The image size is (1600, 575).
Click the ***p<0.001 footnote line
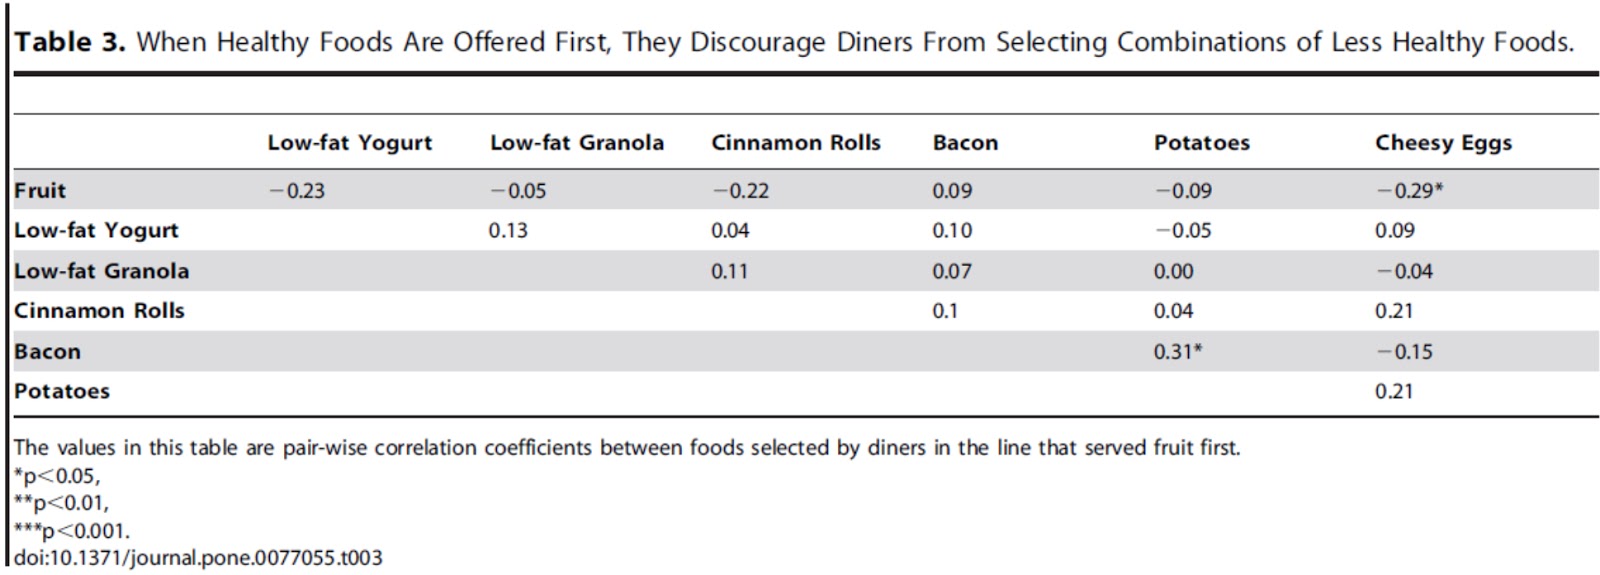click(72, 531)
